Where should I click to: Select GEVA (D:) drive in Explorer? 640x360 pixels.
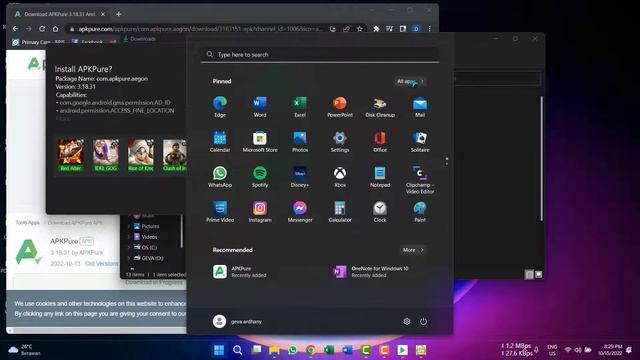click(149, 258)
